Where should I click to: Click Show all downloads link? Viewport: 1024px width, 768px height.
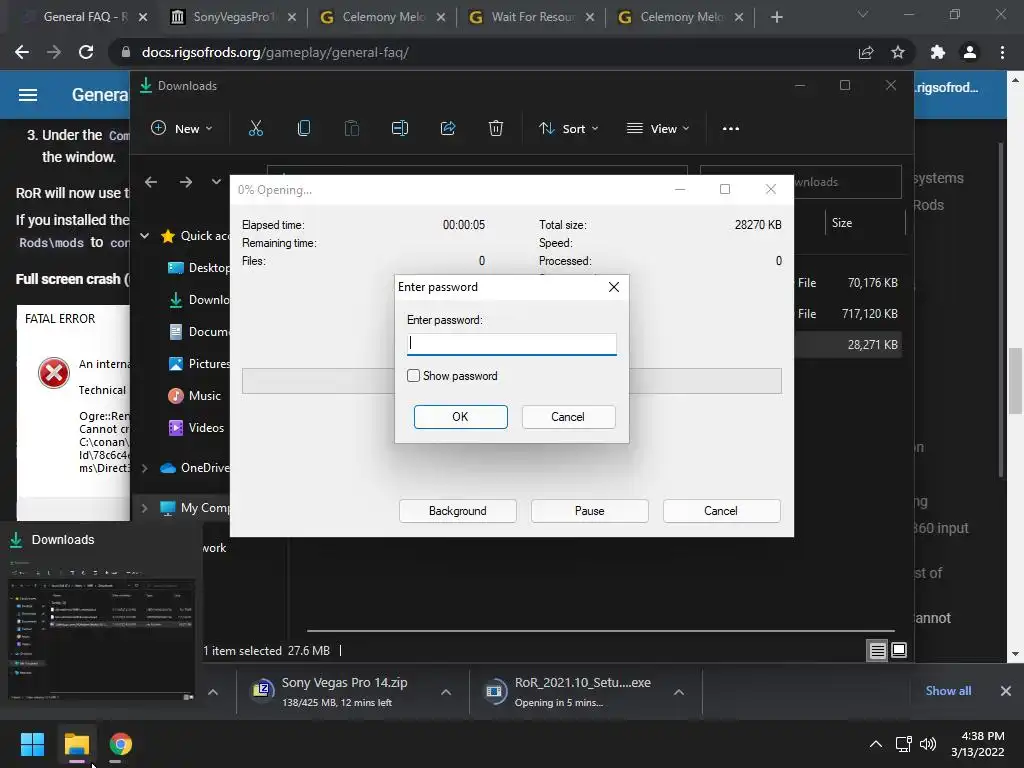[x=948, y=690]
